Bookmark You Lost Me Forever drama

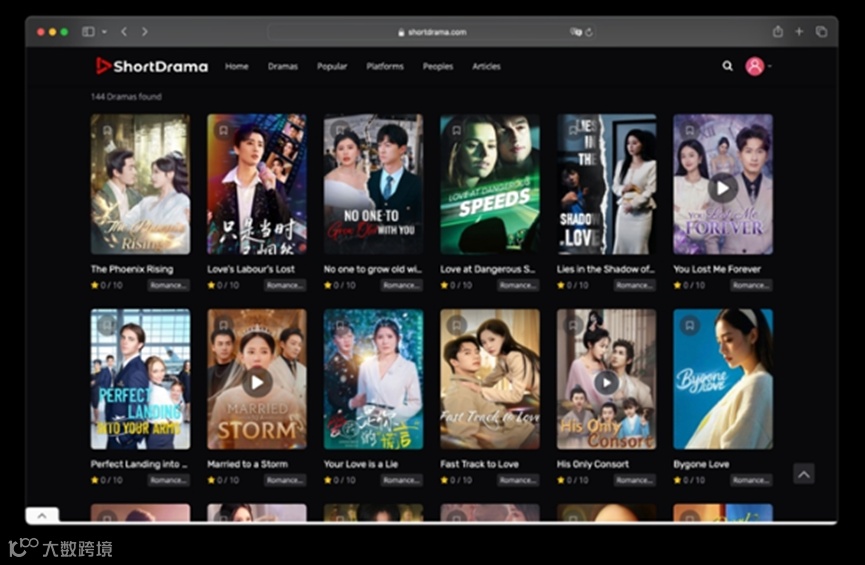coord(689,131)
